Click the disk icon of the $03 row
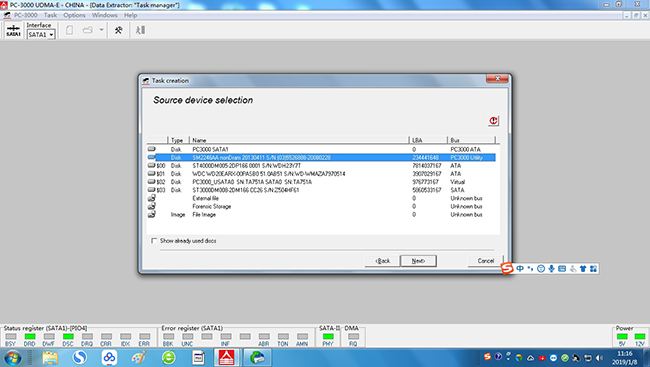The image size is (650, 367). [x=152, y=190]
